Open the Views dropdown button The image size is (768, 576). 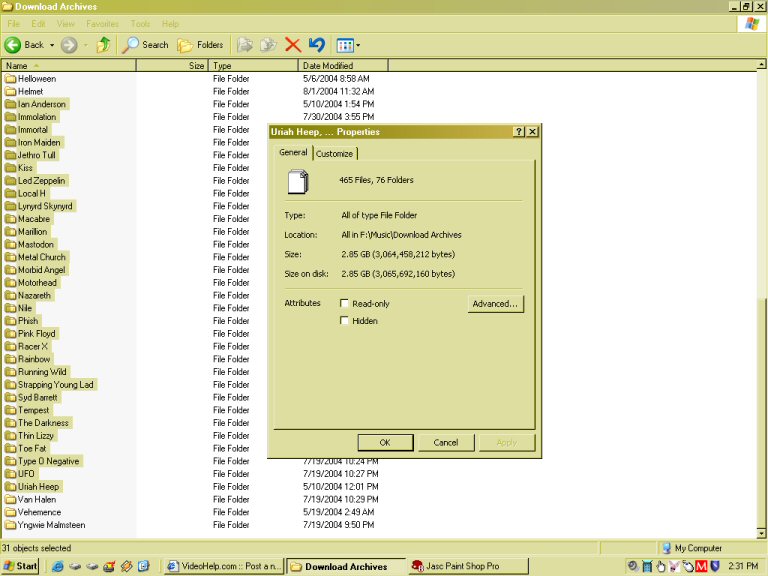pyautogui.click(x=348, y=46)
